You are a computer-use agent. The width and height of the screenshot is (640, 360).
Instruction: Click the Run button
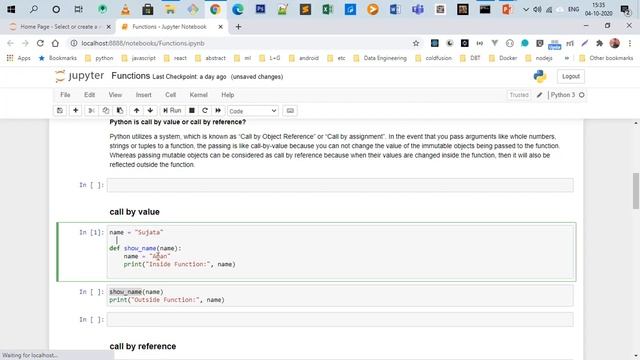172,111
